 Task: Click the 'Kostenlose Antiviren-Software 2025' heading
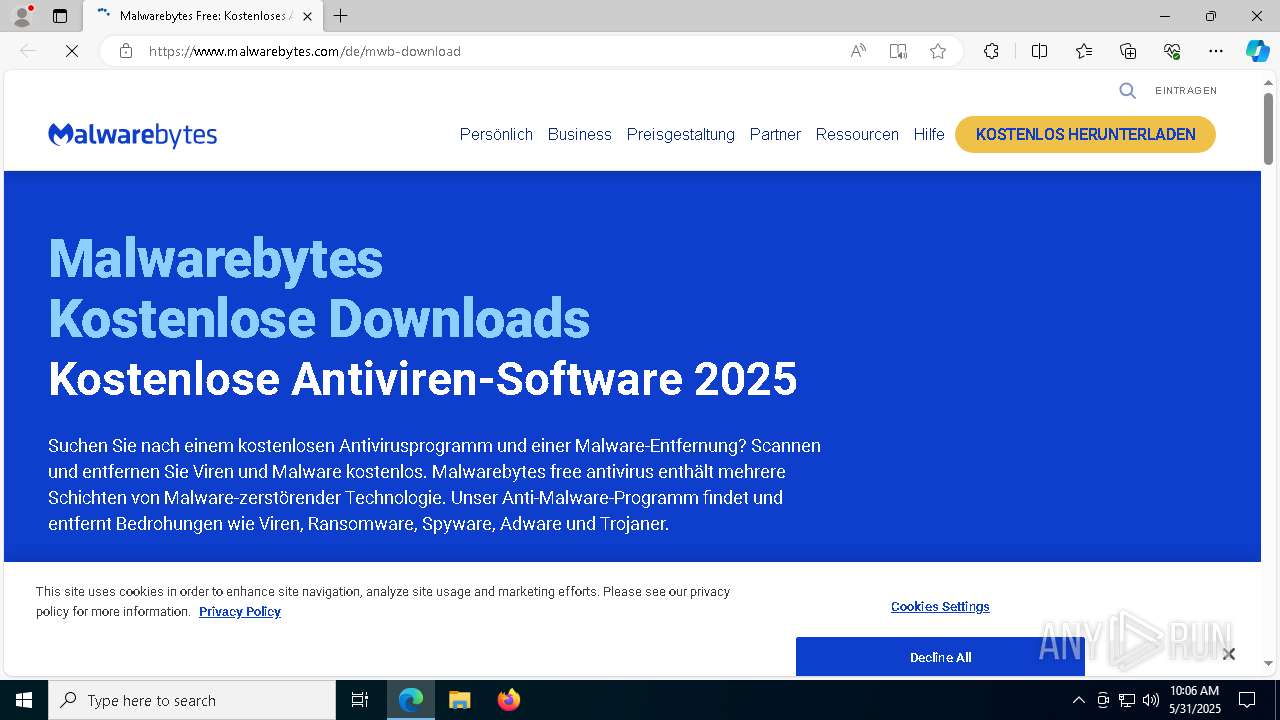(x=423, y=379)
